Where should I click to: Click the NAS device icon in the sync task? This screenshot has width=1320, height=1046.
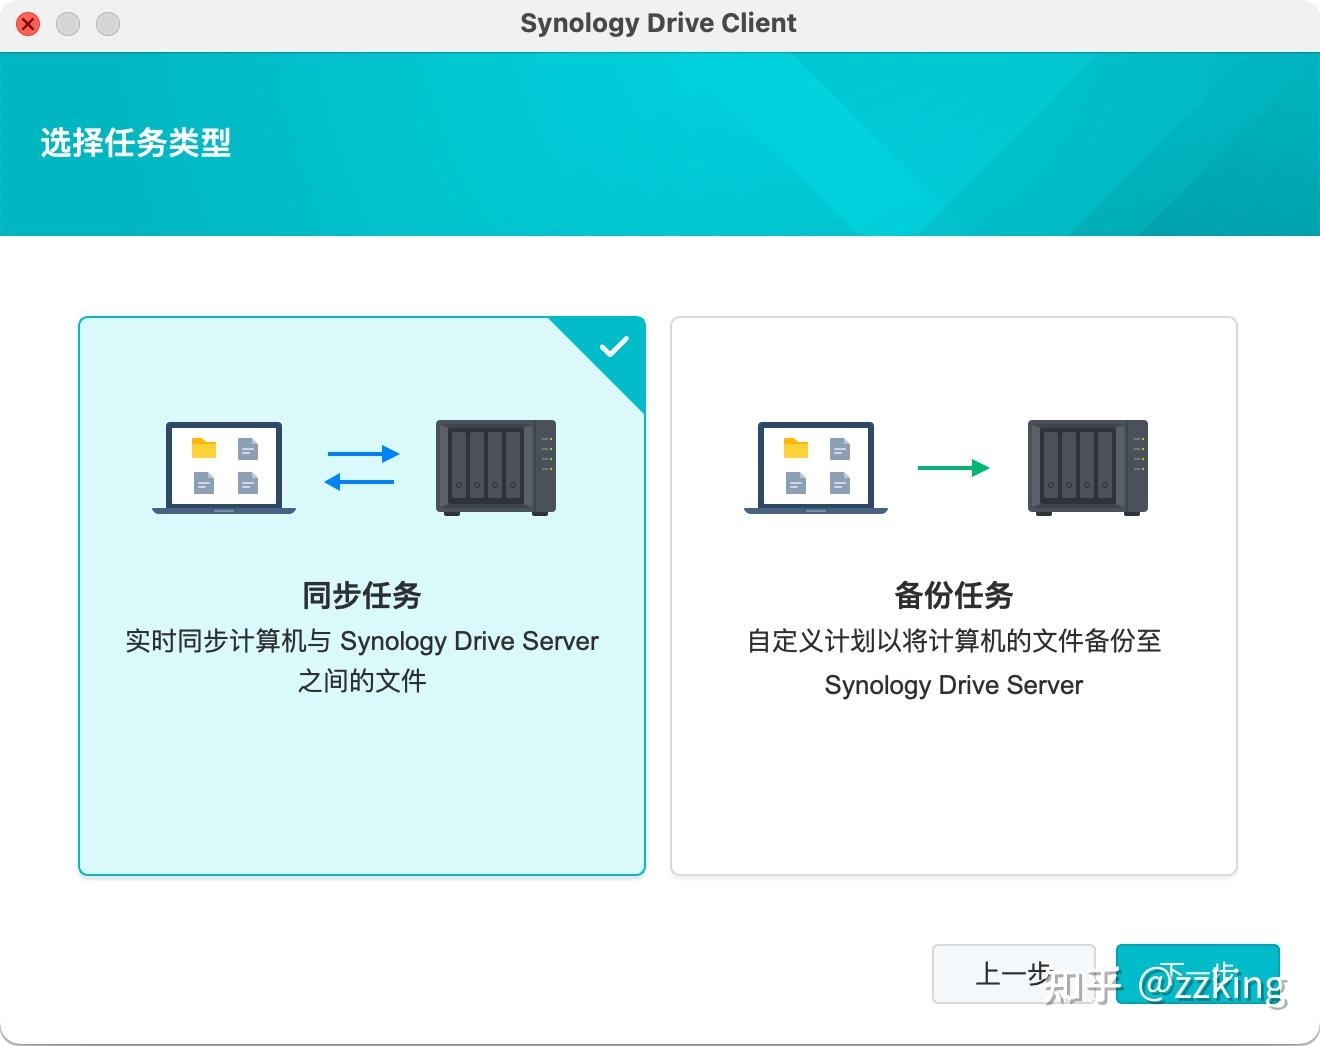tap(495, 467)
